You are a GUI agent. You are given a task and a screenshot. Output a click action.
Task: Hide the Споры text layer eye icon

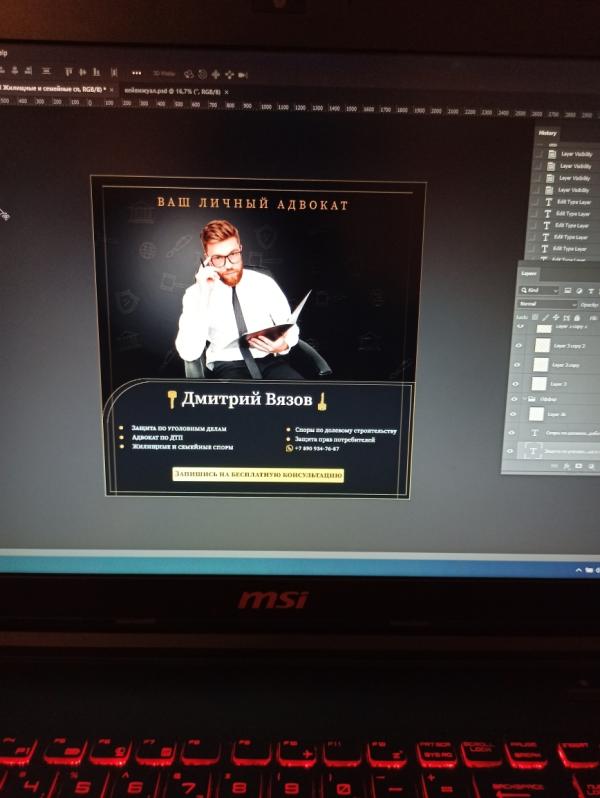[511, 433]
